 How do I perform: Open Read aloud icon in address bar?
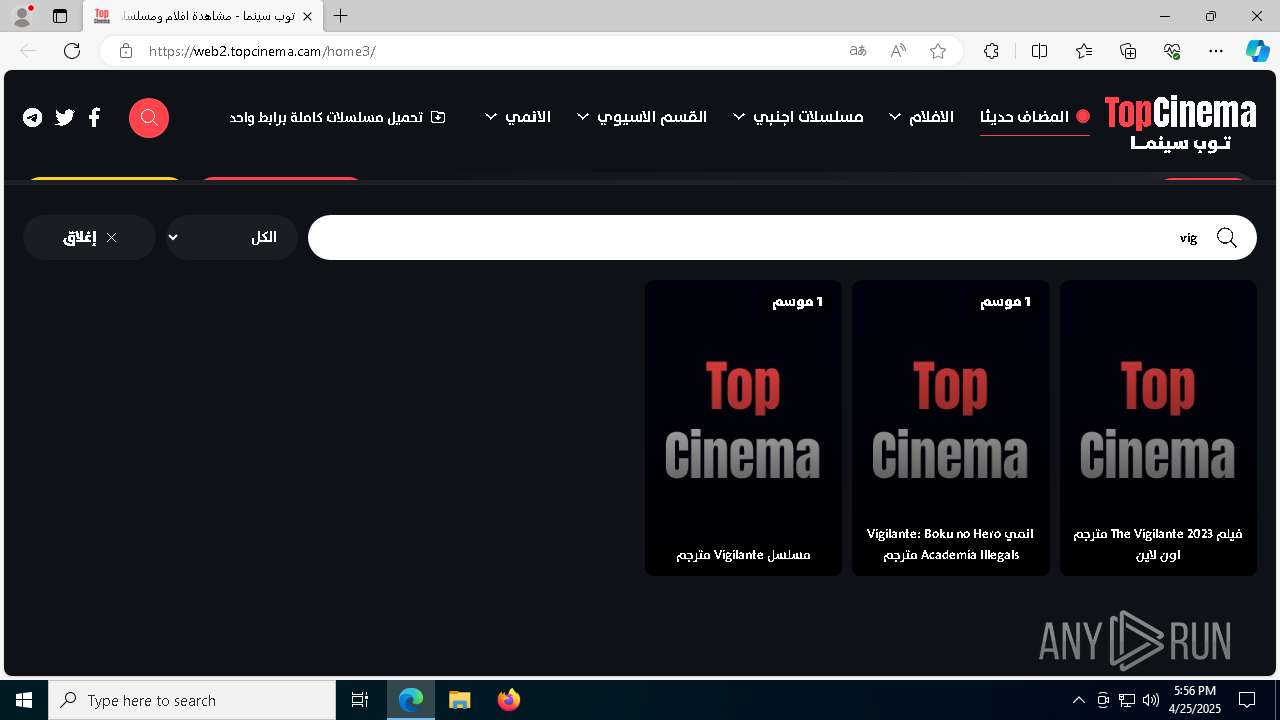click(898, 51)
